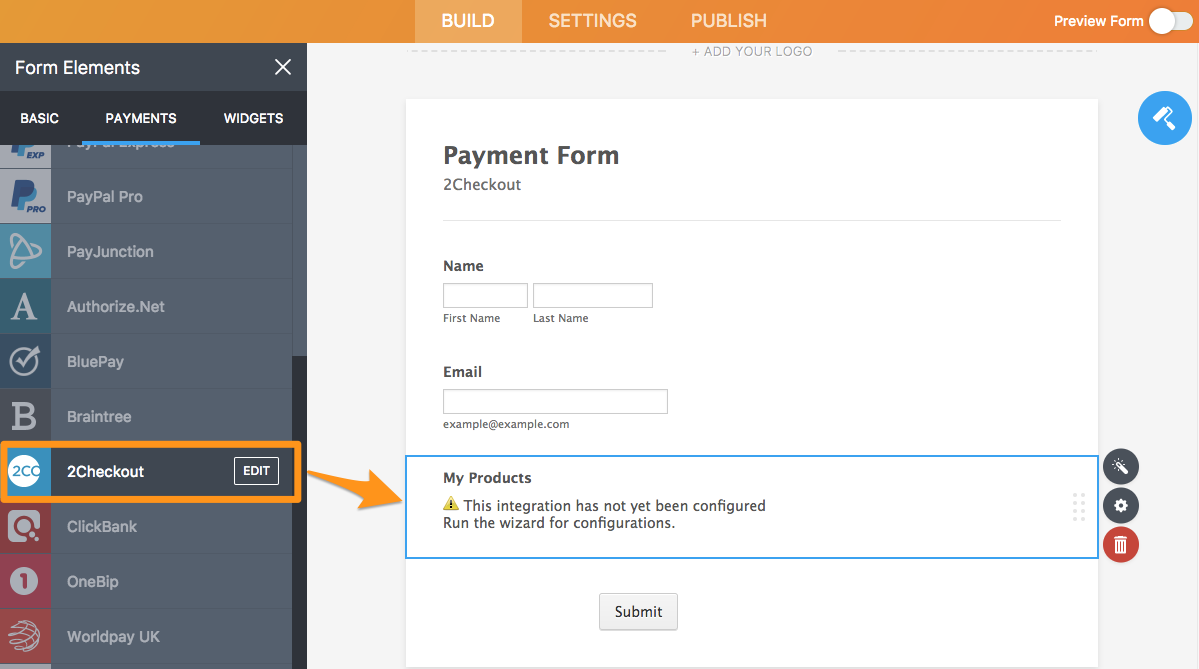Image resolution: width=1199 pixels, height=669 pixels.
Task: Delete My Products field with trash icon
Action: (1120, 544)
